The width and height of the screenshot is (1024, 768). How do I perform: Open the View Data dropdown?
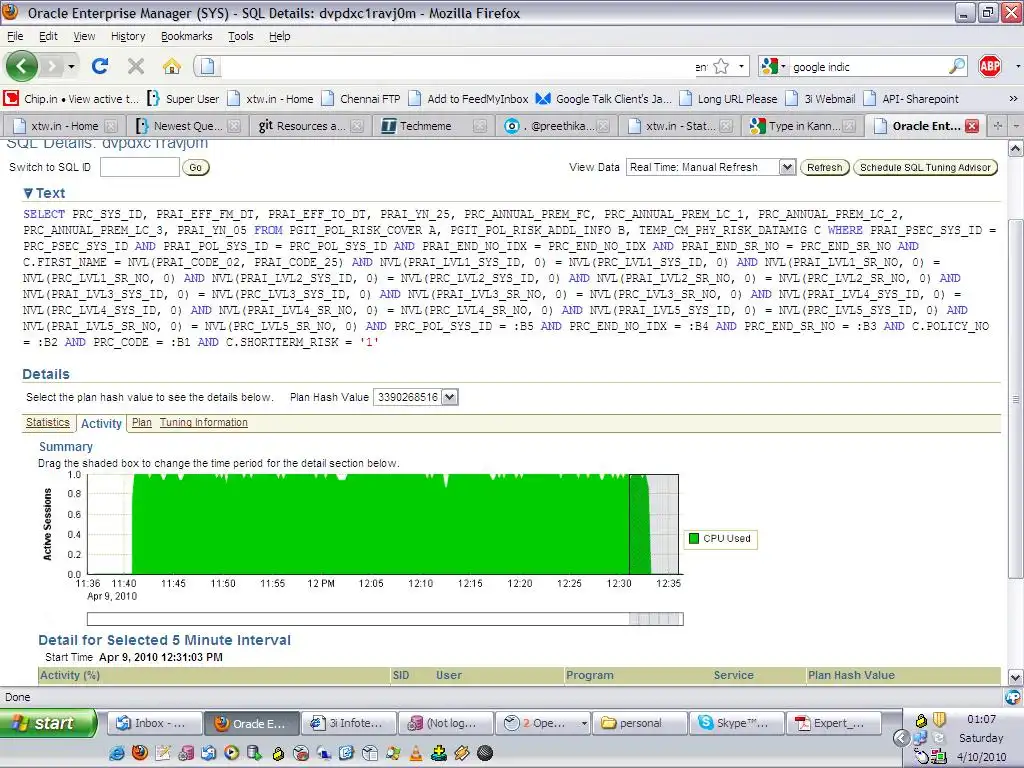coord(711,167)
